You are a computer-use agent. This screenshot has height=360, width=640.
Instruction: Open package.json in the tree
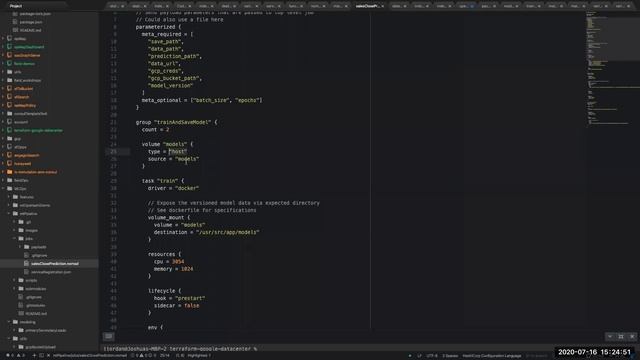pyautogui.click(x=31, y=22)
